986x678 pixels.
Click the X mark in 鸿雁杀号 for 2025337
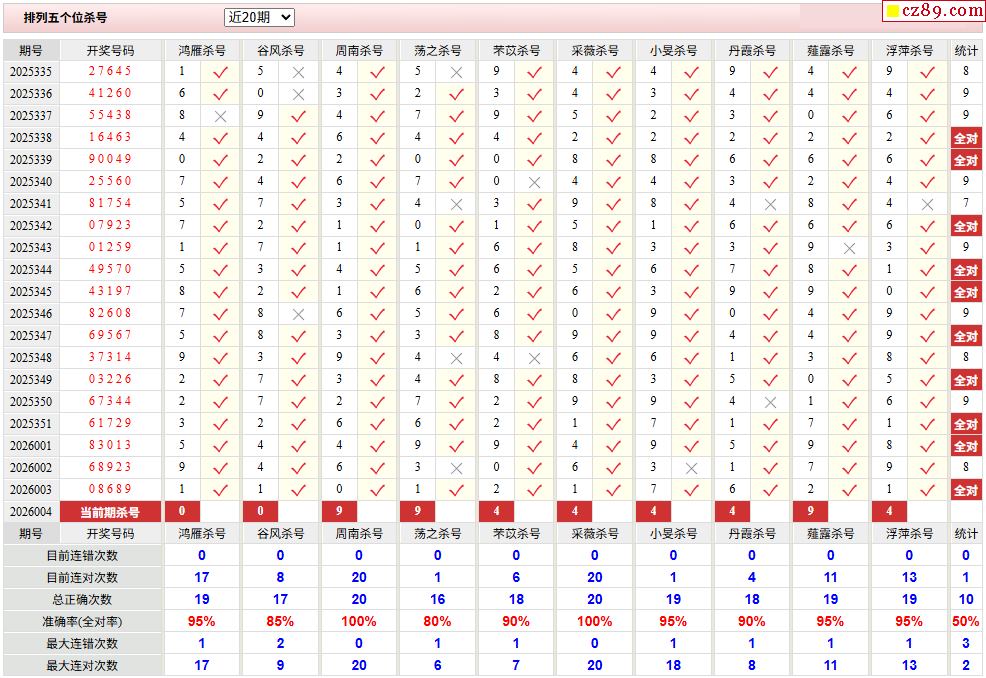(x=220, y=116)
